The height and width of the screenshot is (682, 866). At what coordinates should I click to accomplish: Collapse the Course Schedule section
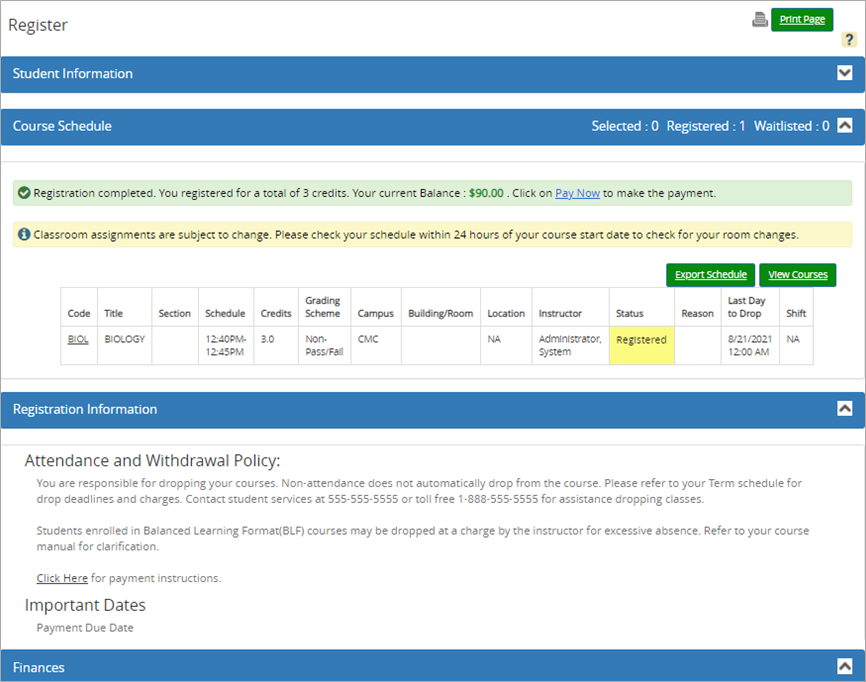(x=845, y=126)
